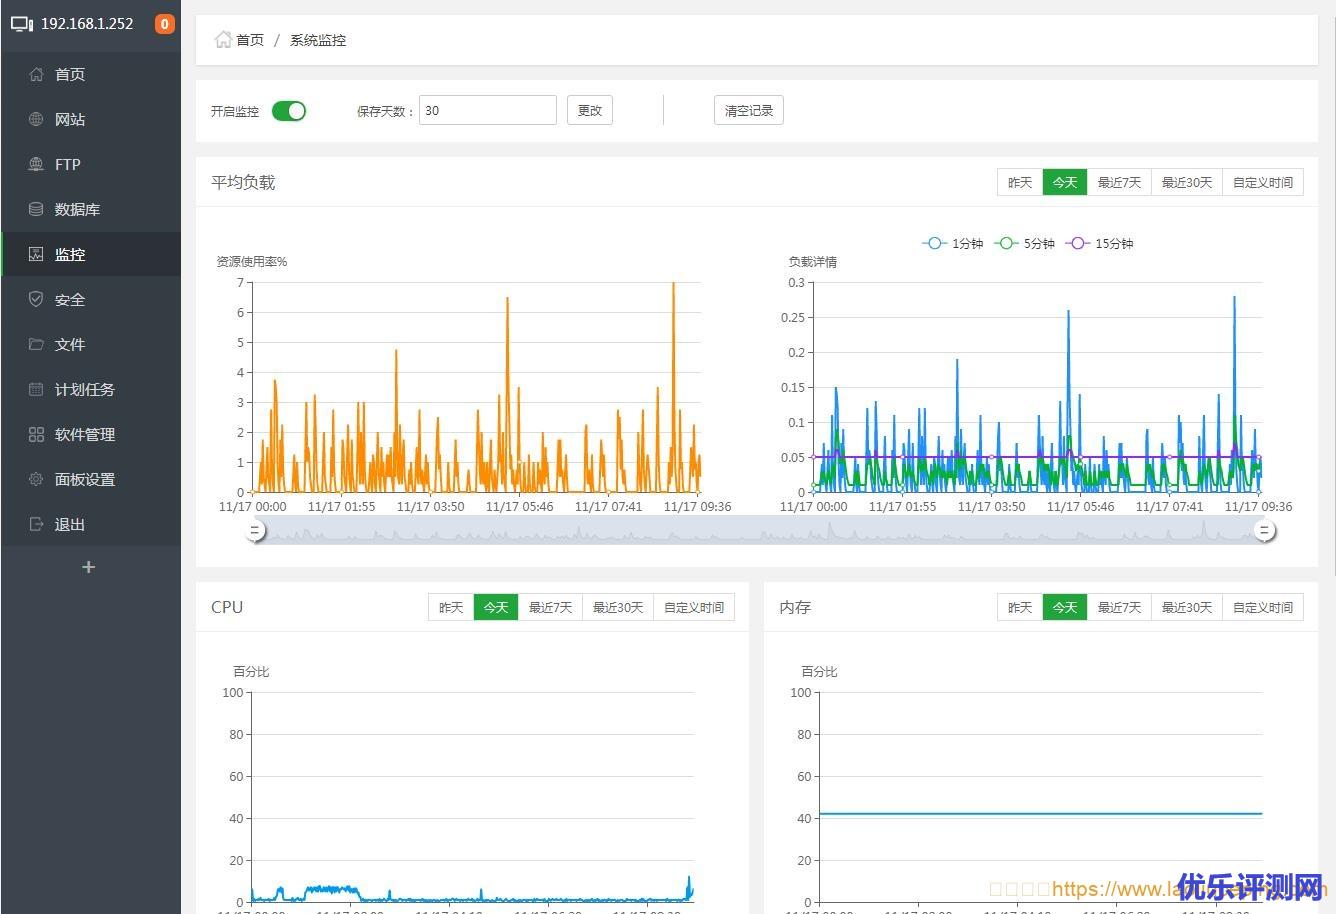This screenshot has width=1336, height=914.
Task: Click the logout icon for 退出
Action: [36, 524]
